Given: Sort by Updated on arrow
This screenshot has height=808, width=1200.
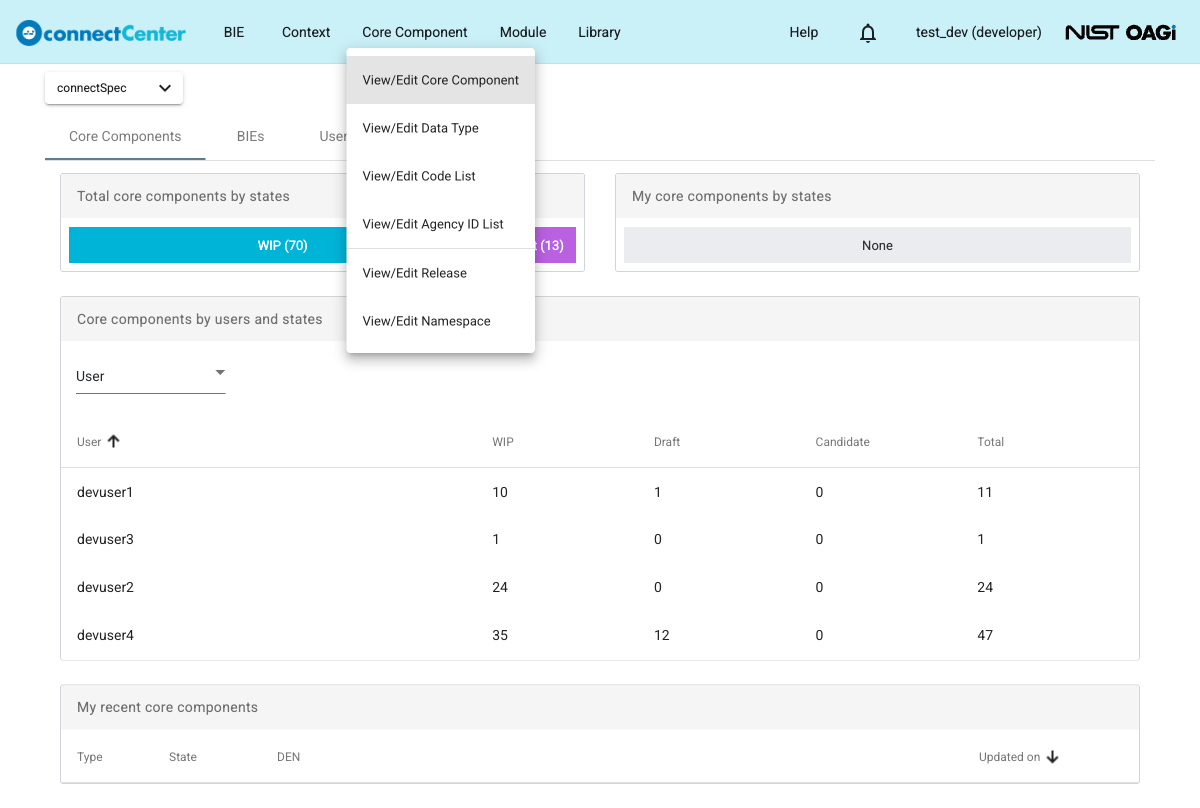Looking at the screenshot, I should pyautogui.click(x=1052, y=757).
